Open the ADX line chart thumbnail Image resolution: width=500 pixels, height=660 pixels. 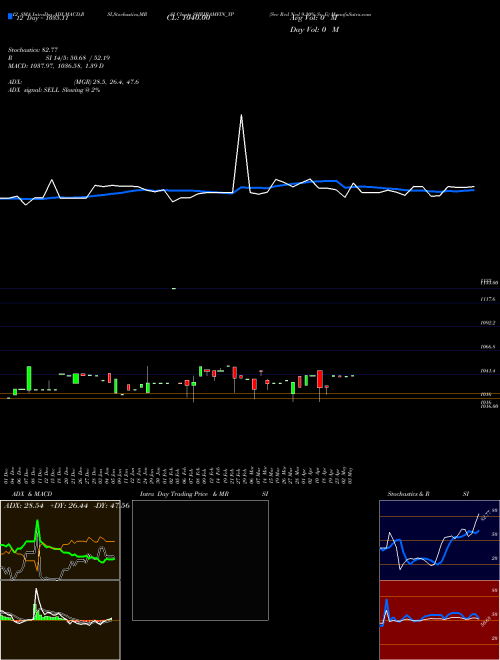pos(60,540)
